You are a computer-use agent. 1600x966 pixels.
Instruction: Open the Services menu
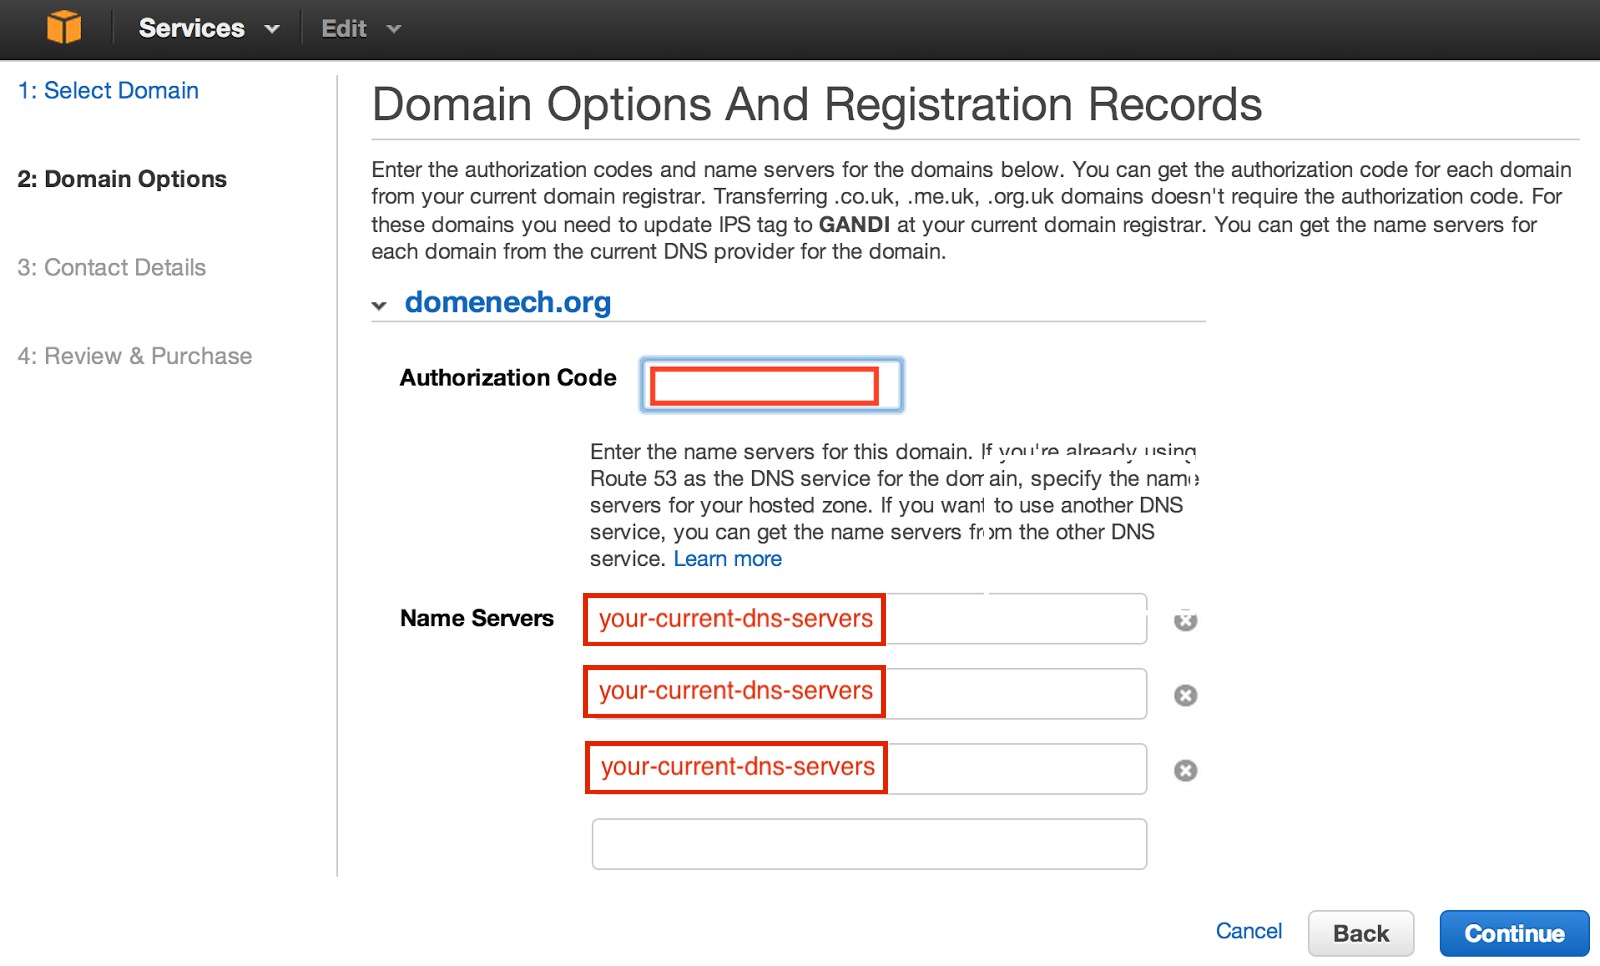click(191, 28)
